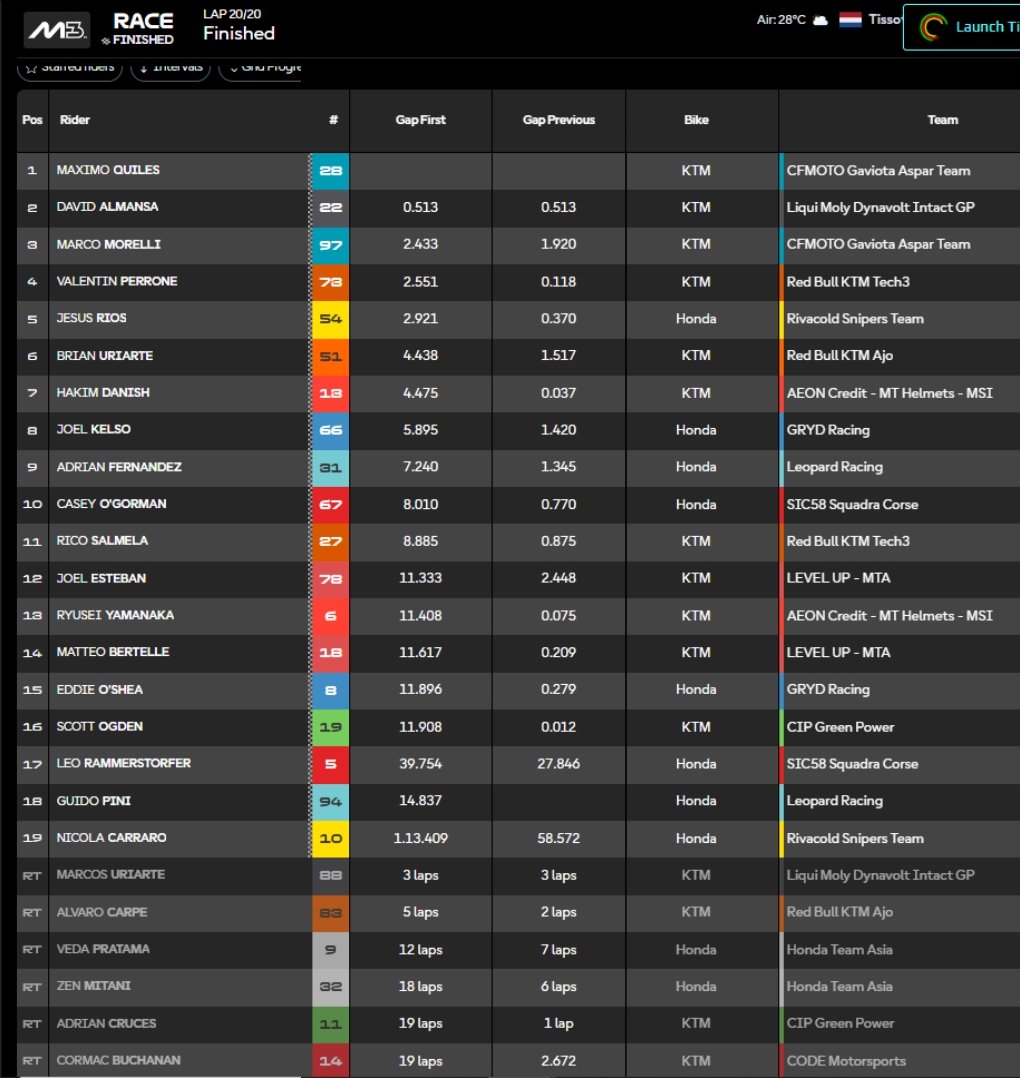Click 12 laps gap for Veda Pratama

[421, 949]
